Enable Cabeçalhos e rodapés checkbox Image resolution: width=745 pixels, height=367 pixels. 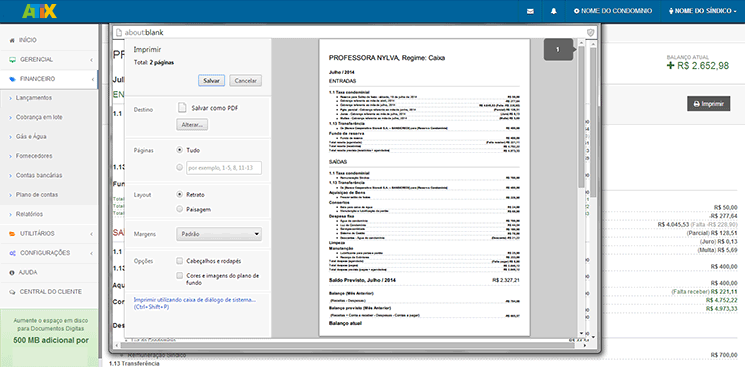pos(180,261)
